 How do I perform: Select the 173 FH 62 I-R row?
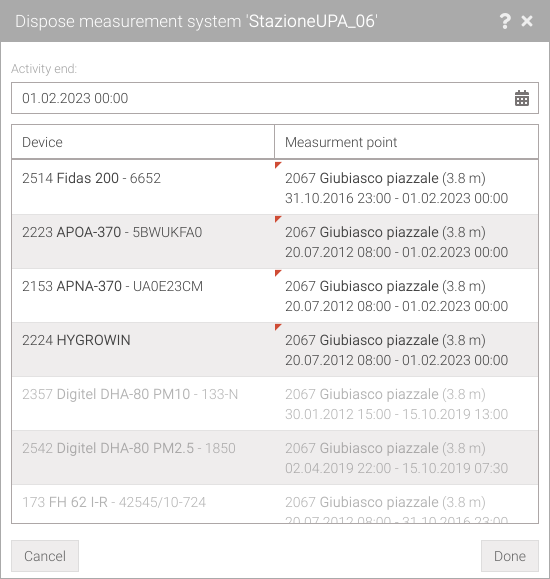click(275, 504)
